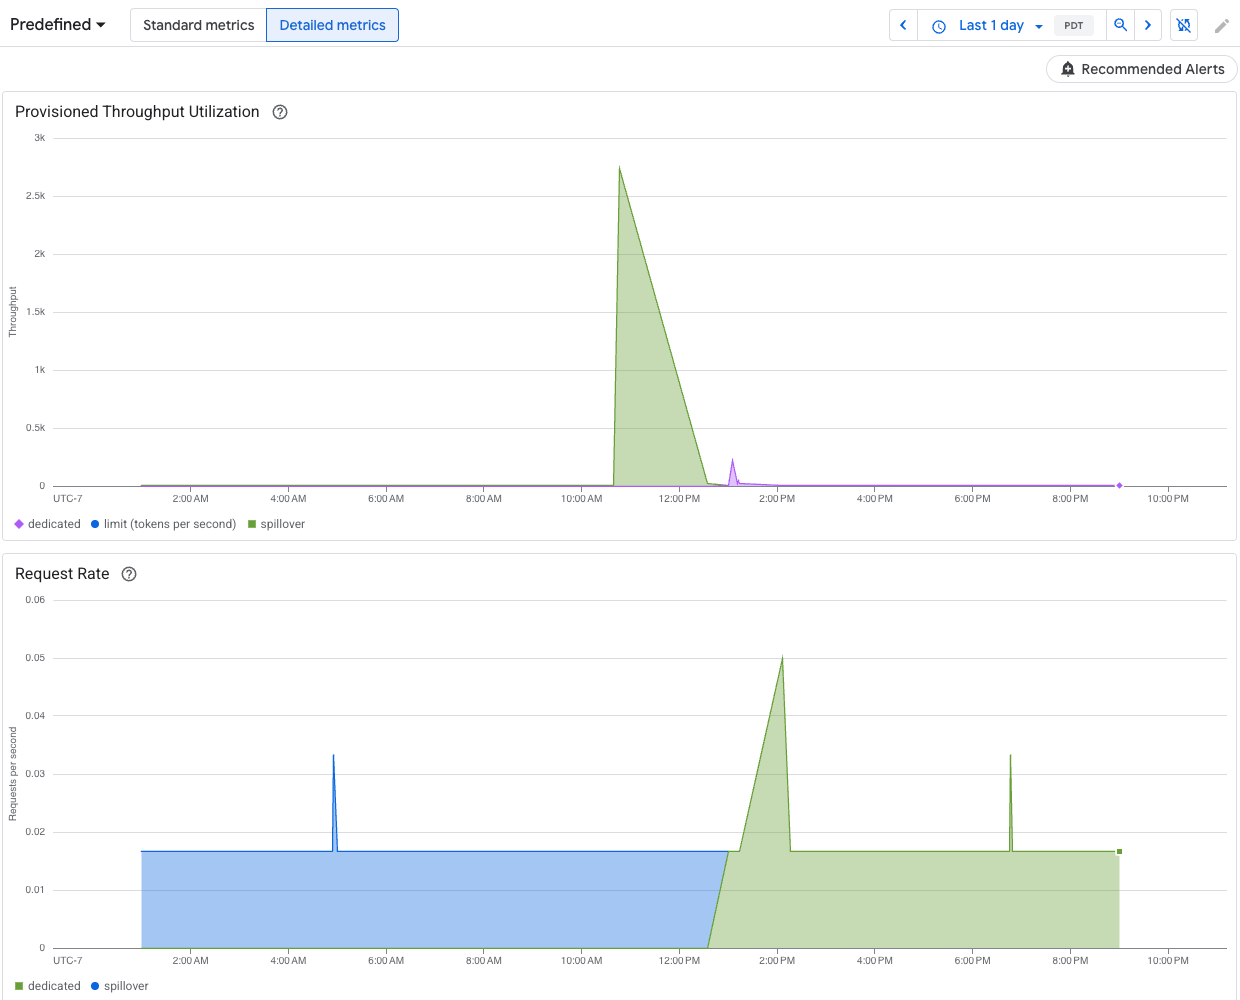This screenshot has width=1240, height=1000.
Task: Open help for Provisioned Throughput Utilization
Action: (x=280, y=112)
